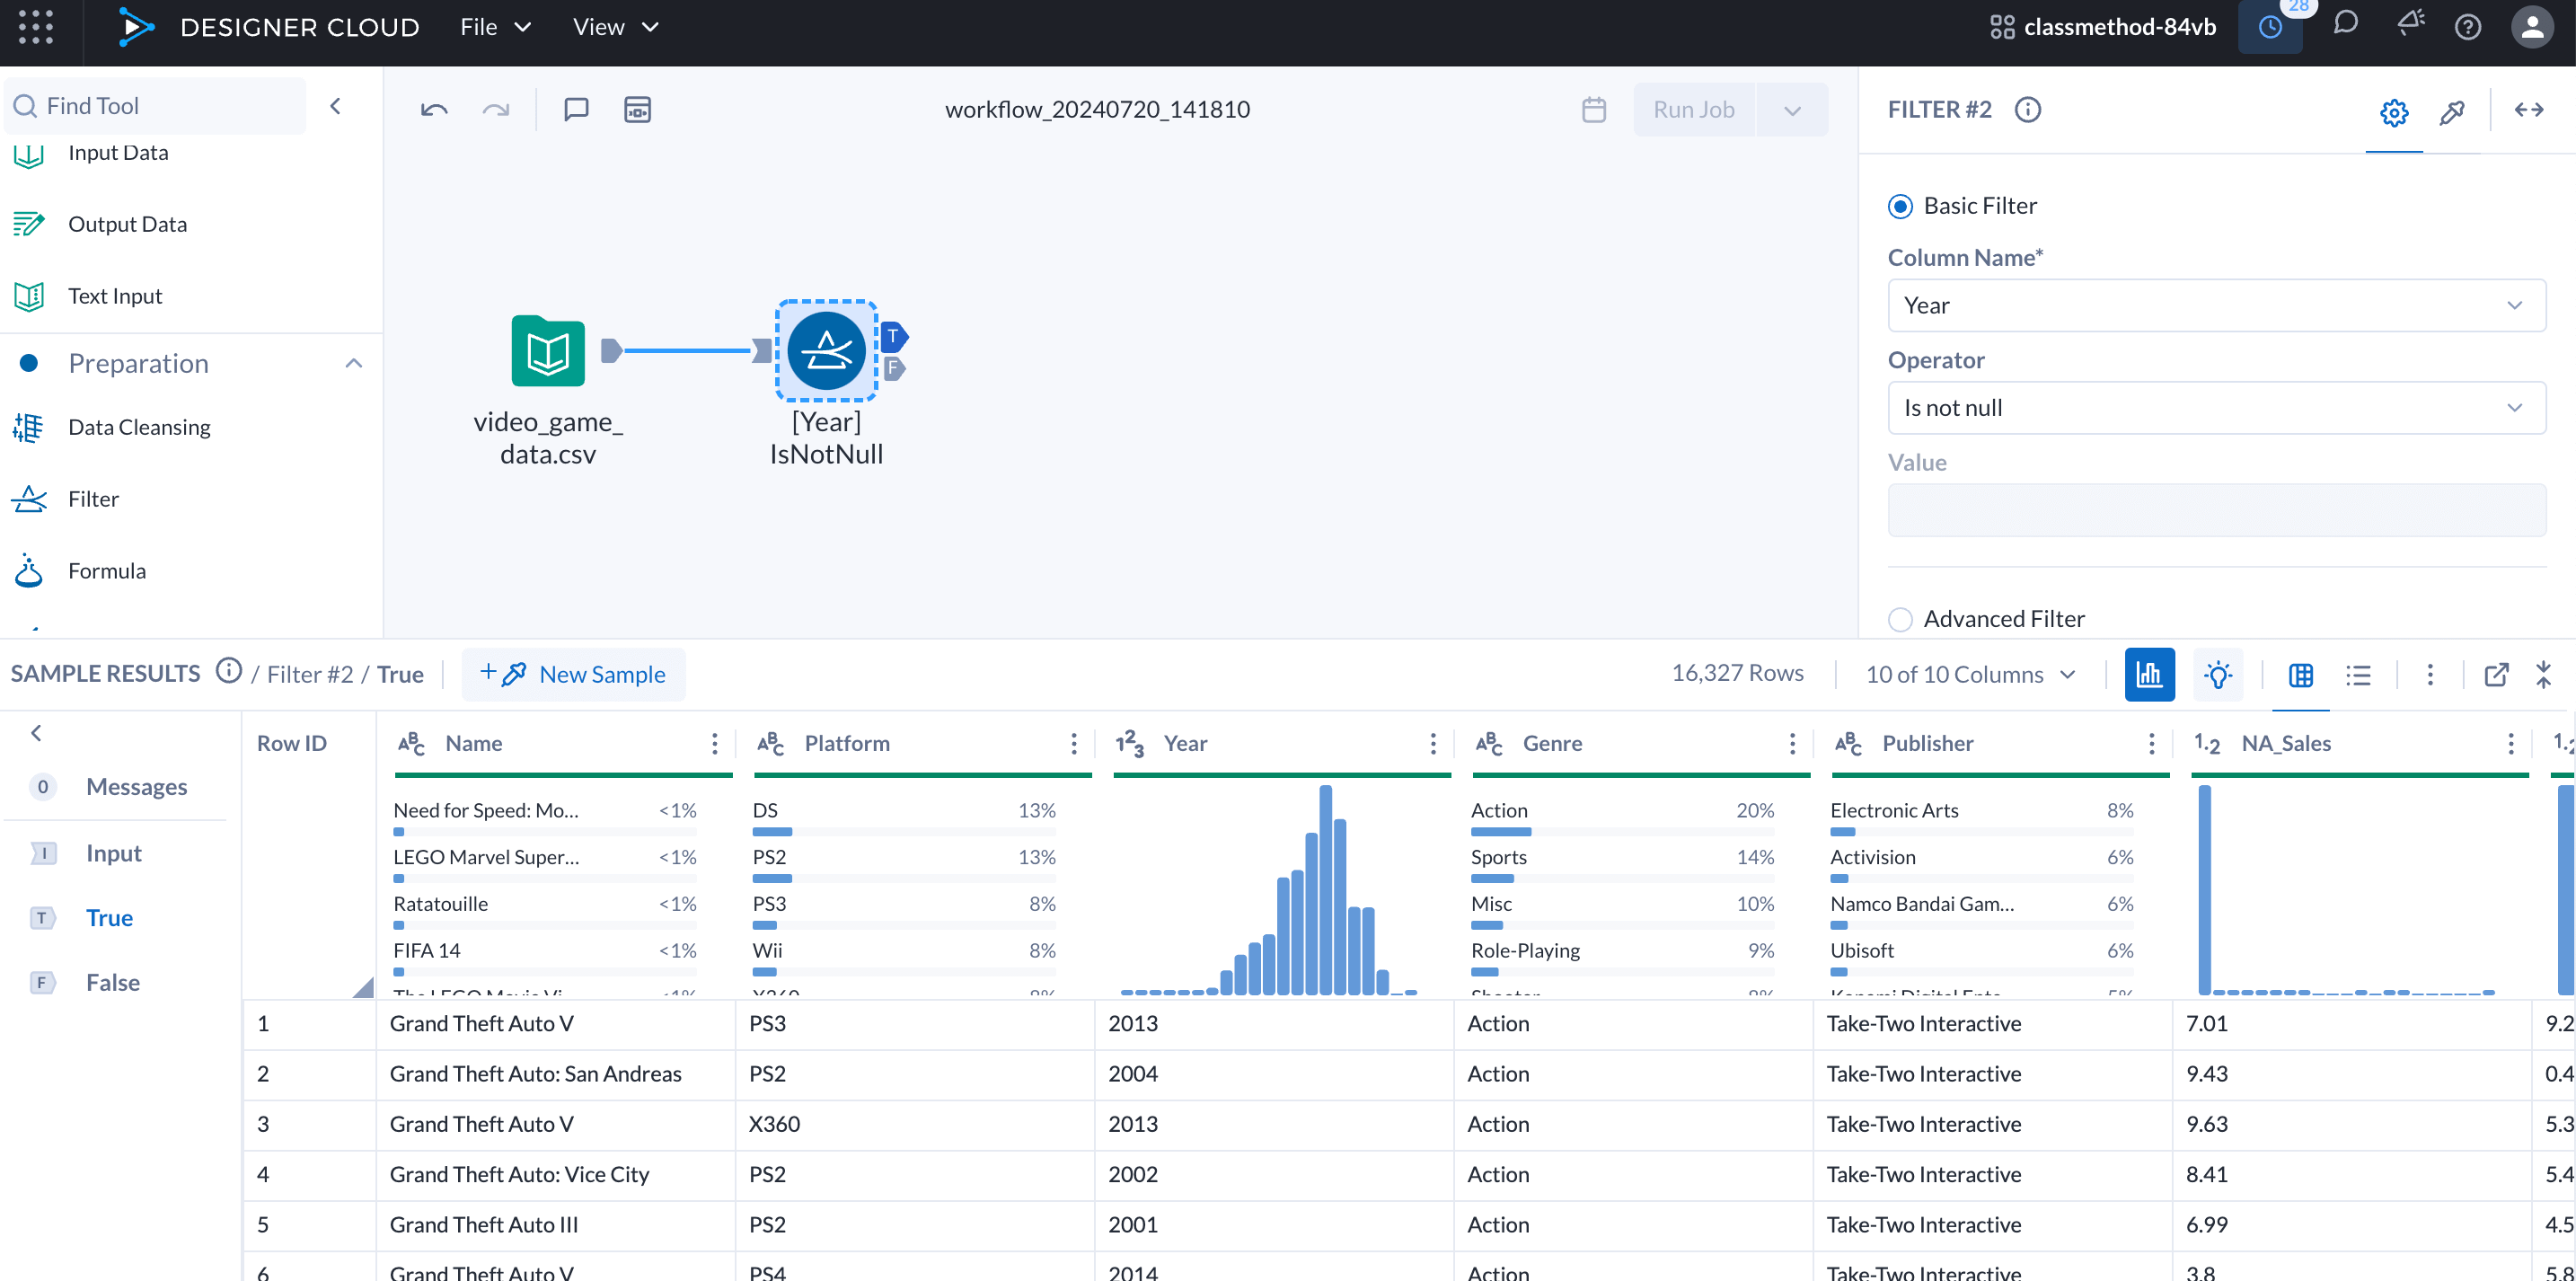Open the Operator dropdown

click(x=2215, y=408)
